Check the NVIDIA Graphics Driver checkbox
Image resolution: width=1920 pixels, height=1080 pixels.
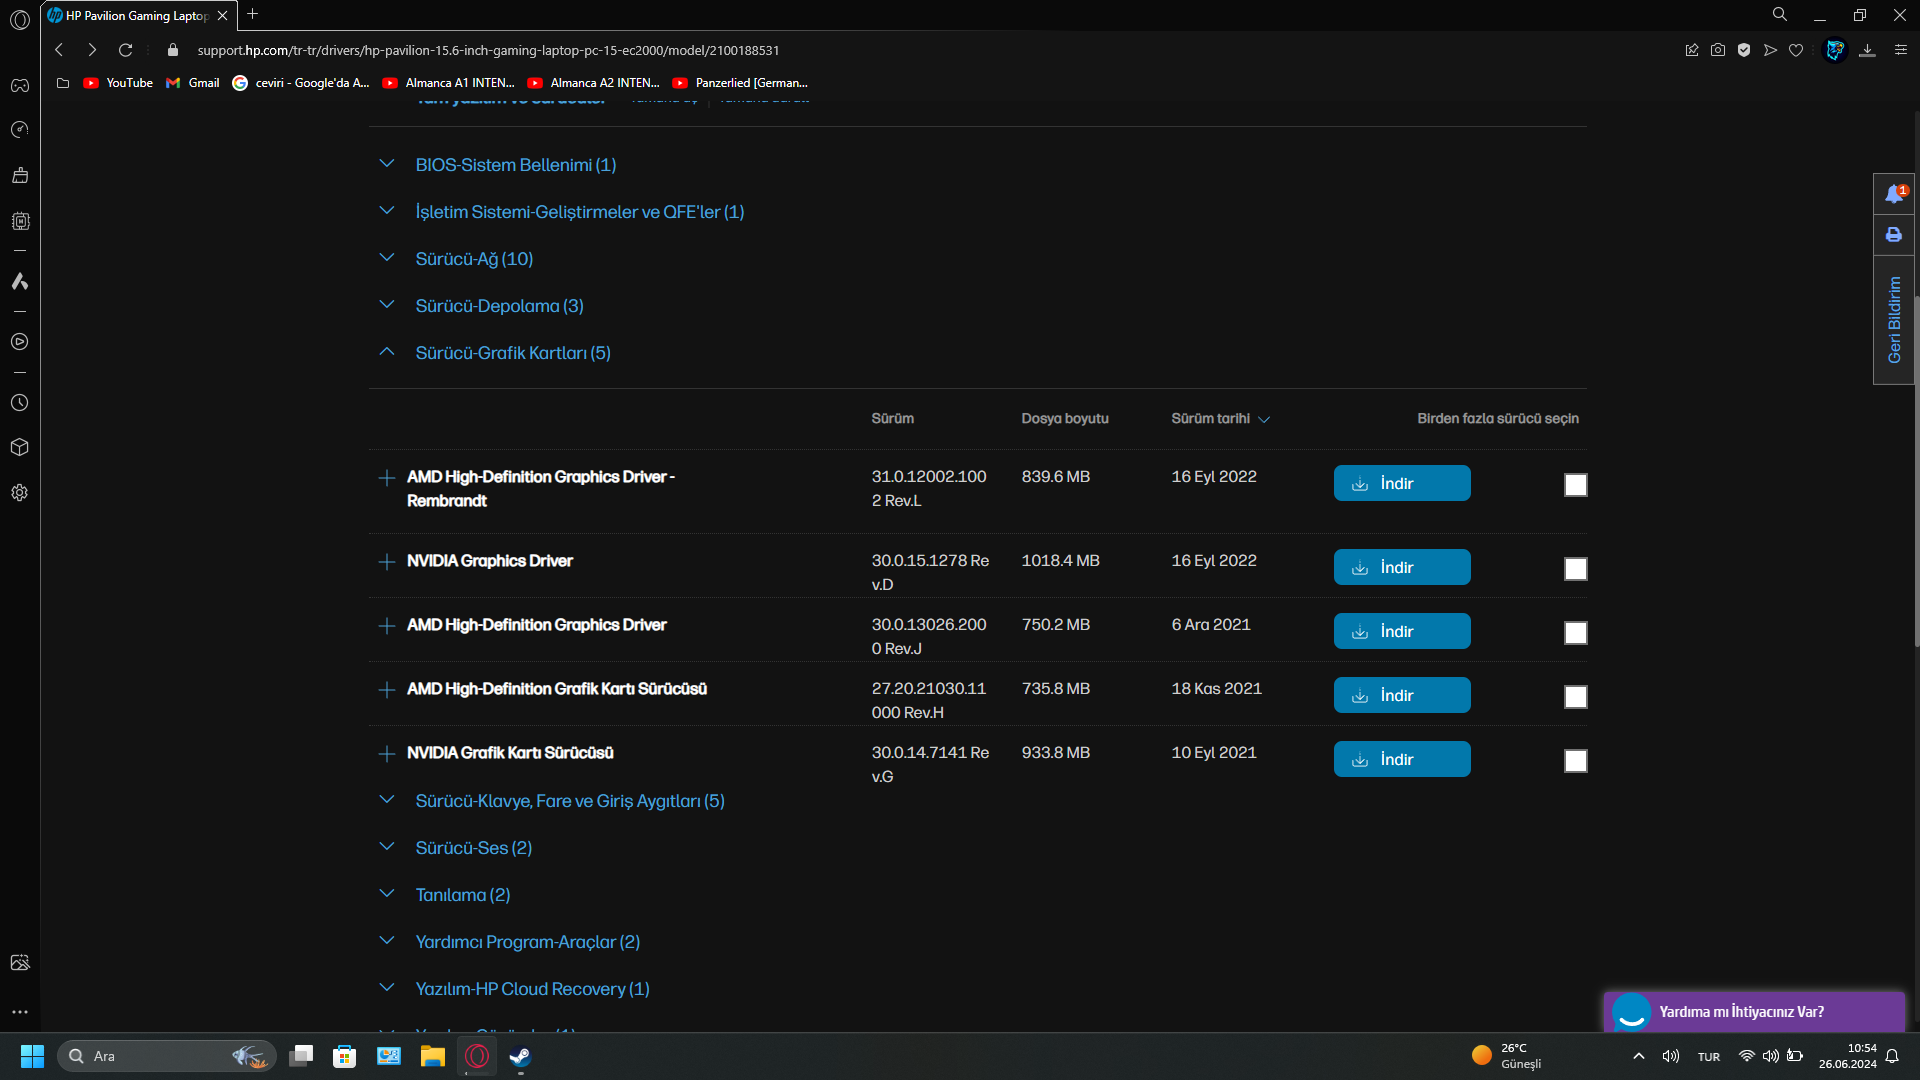tap(1575, 569)
